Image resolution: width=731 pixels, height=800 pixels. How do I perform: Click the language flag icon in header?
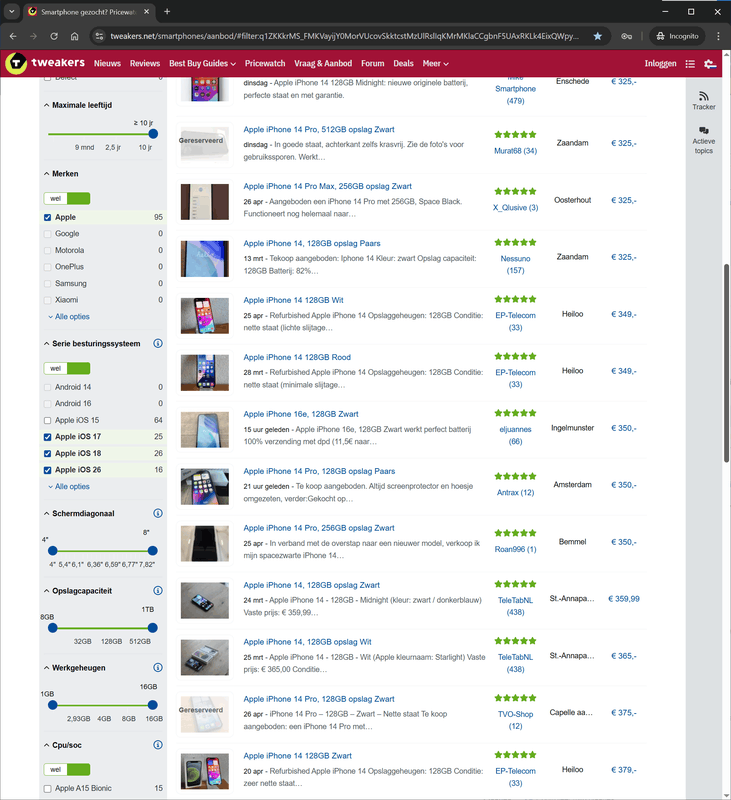(x=710, y=64)
